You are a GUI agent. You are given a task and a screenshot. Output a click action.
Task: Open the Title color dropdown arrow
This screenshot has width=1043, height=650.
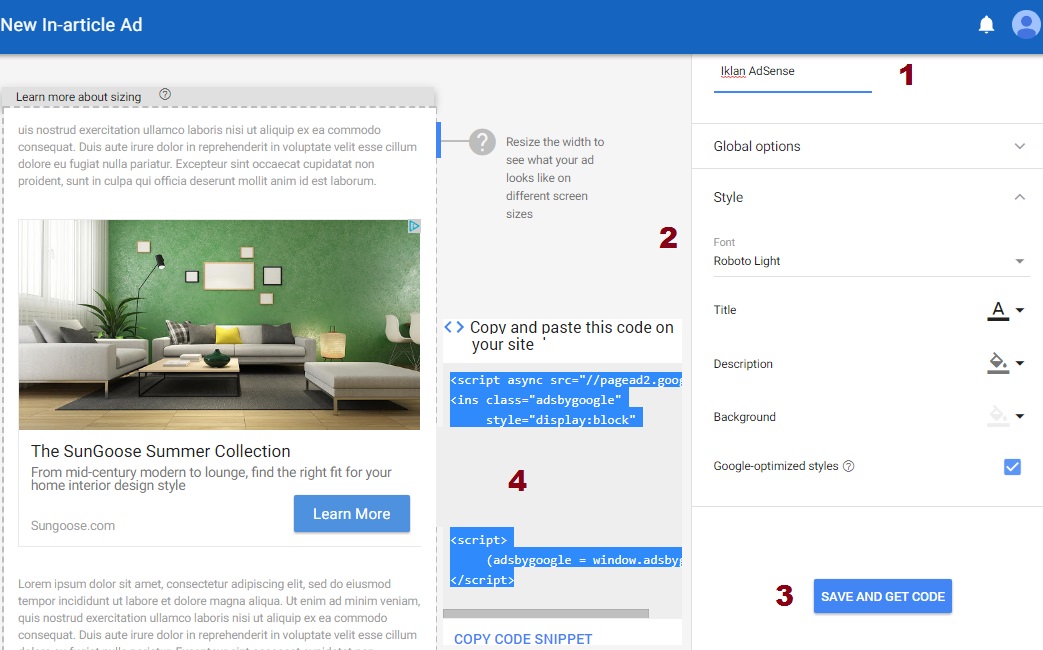click(1020, 310)
